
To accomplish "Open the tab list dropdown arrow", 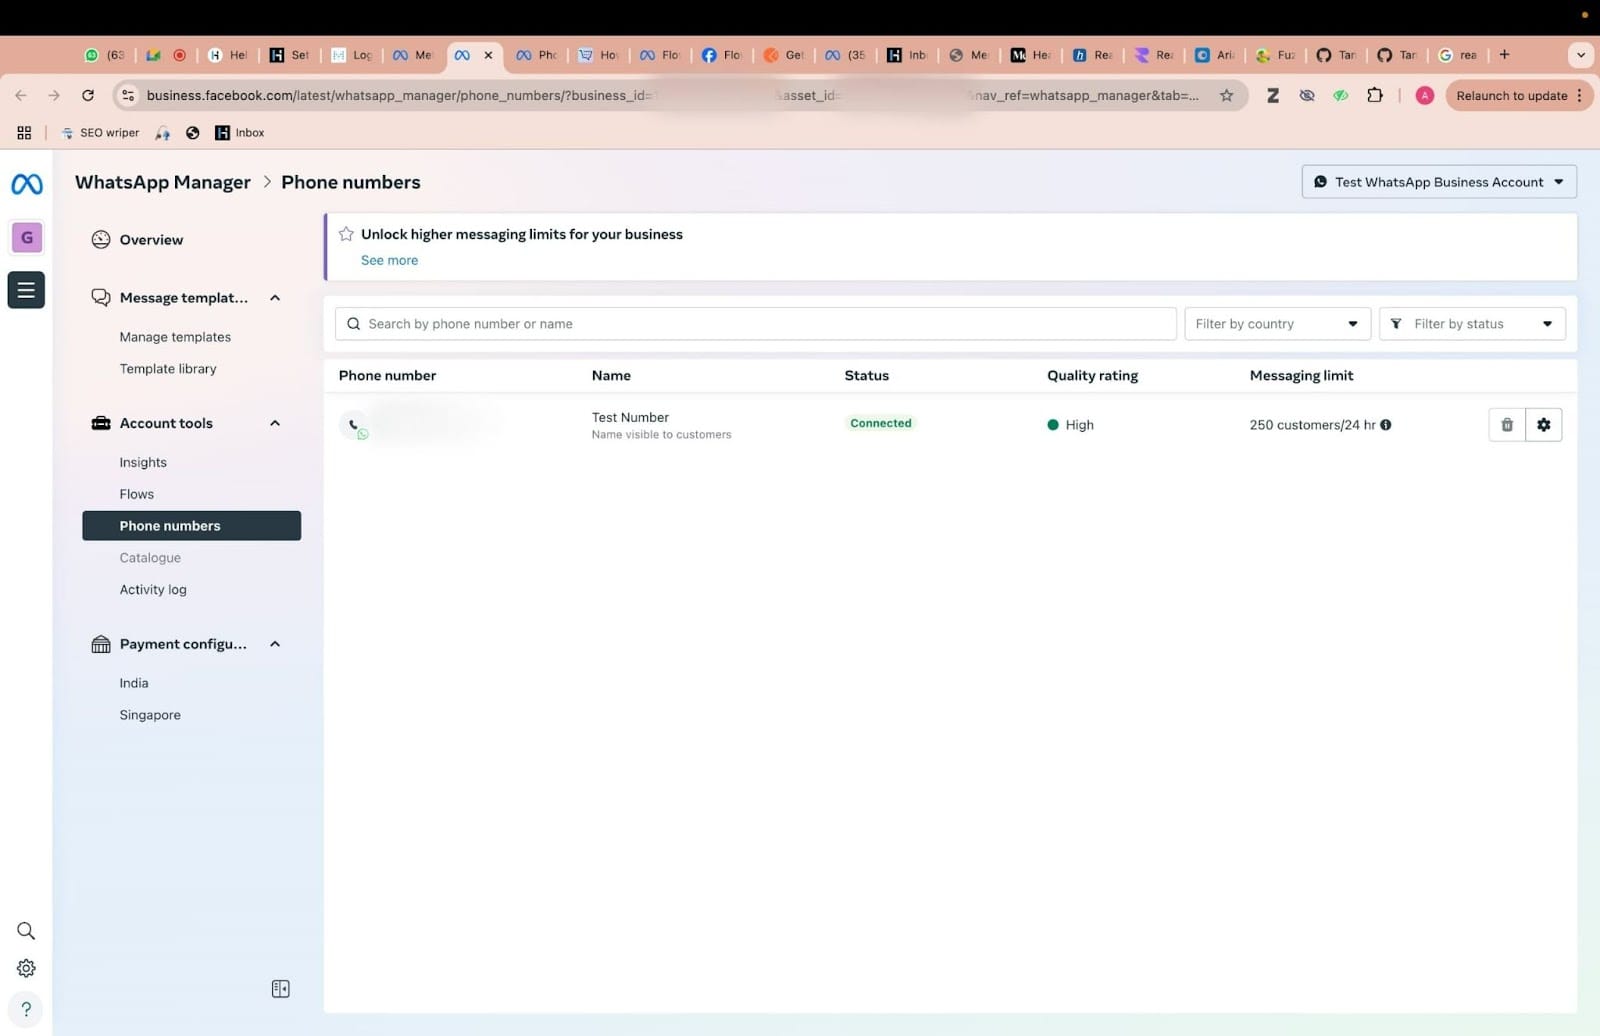I will [1581, 55].
